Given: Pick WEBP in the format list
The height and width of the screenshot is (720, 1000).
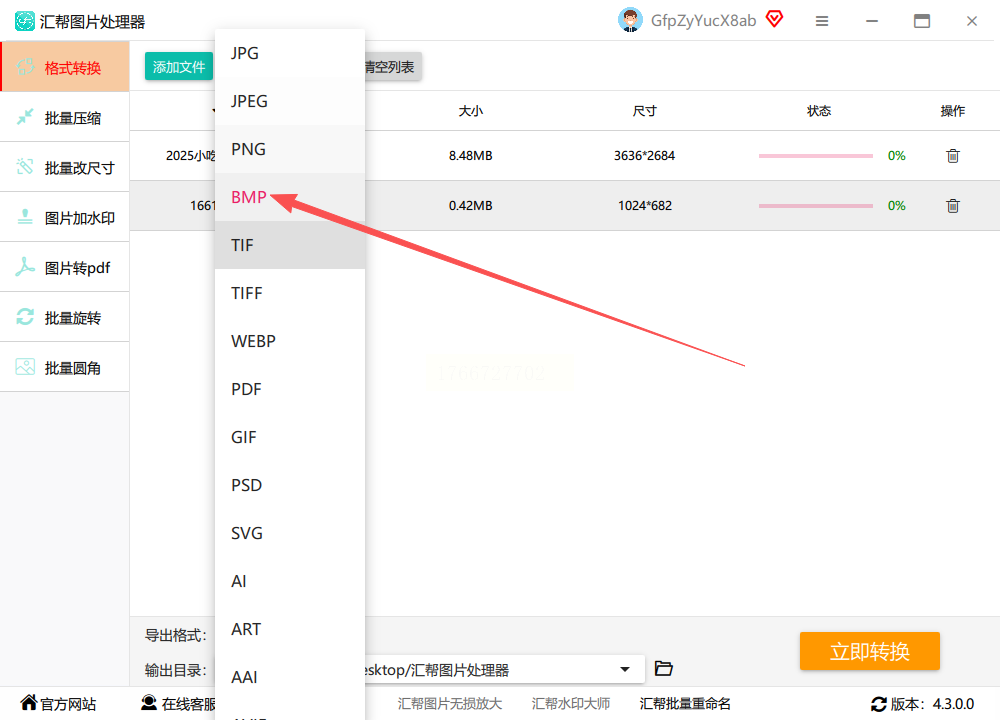Looking at the screenshot, I should pyautogui.click(x=290, y=341).
